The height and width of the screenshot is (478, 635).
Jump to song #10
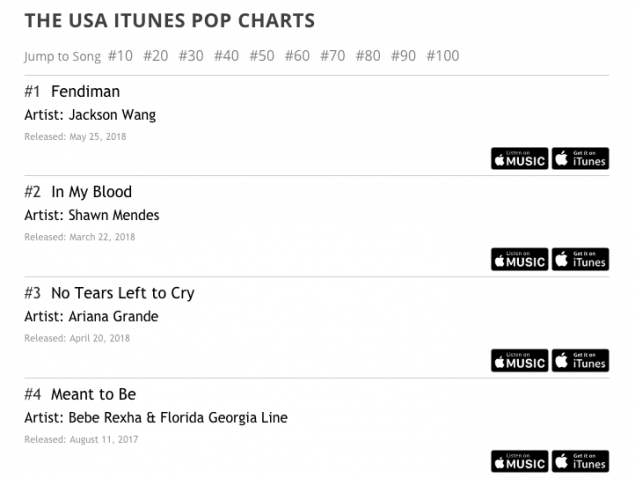[120, 56]
